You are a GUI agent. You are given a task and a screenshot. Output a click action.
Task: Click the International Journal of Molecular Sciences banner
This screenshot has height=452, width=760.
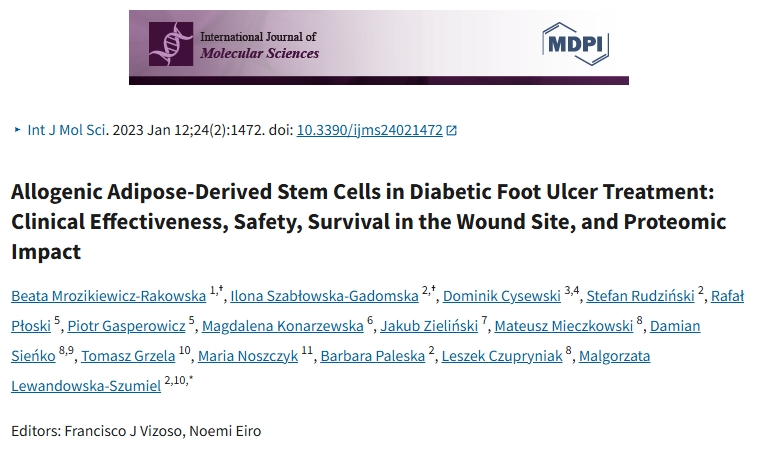(378, 46)
